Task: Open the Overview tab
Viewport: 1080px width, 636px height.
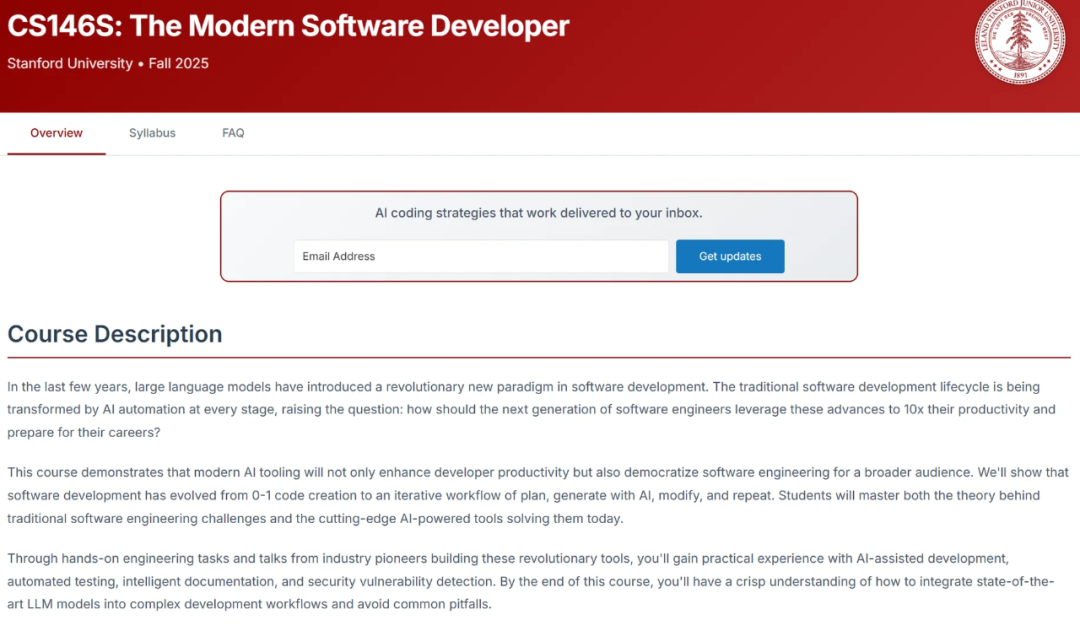Action: coord(56,133)
